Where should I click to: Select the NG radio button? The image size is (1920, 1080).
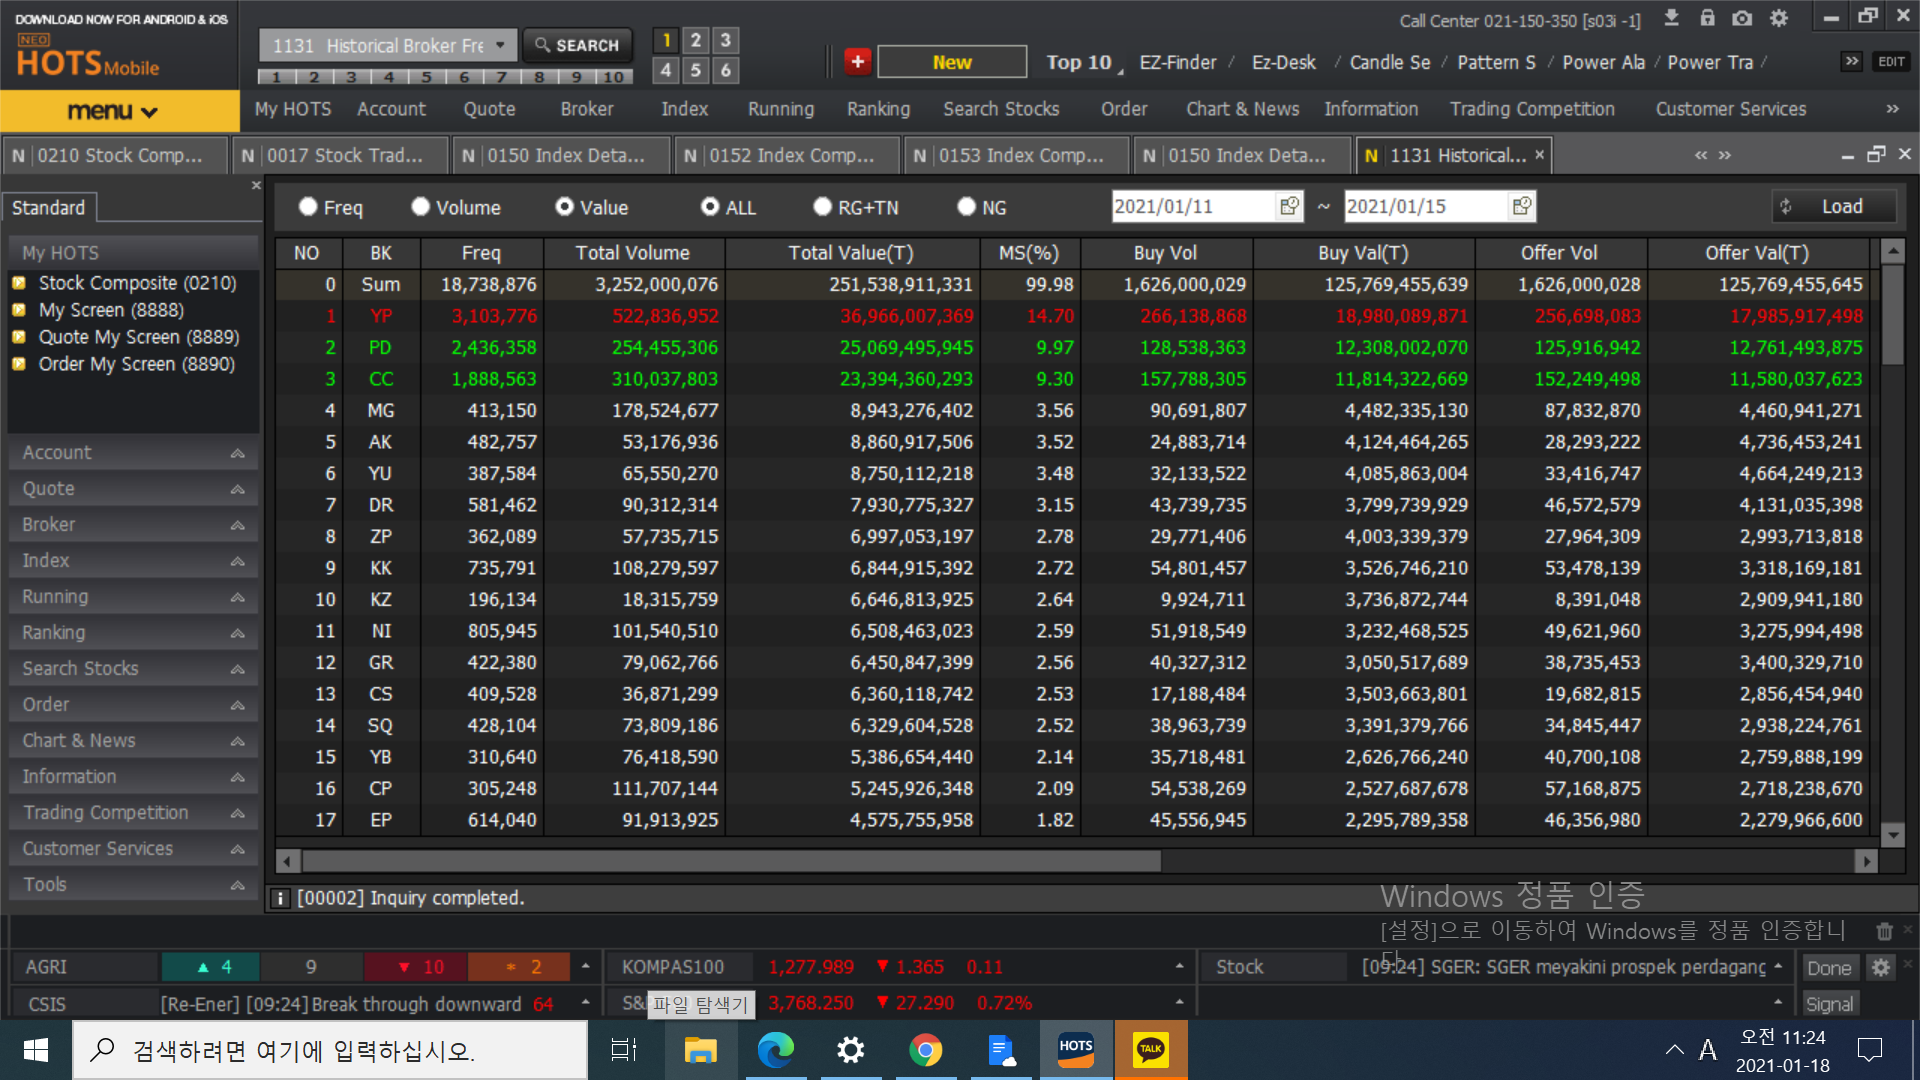(x=966, y=206)
